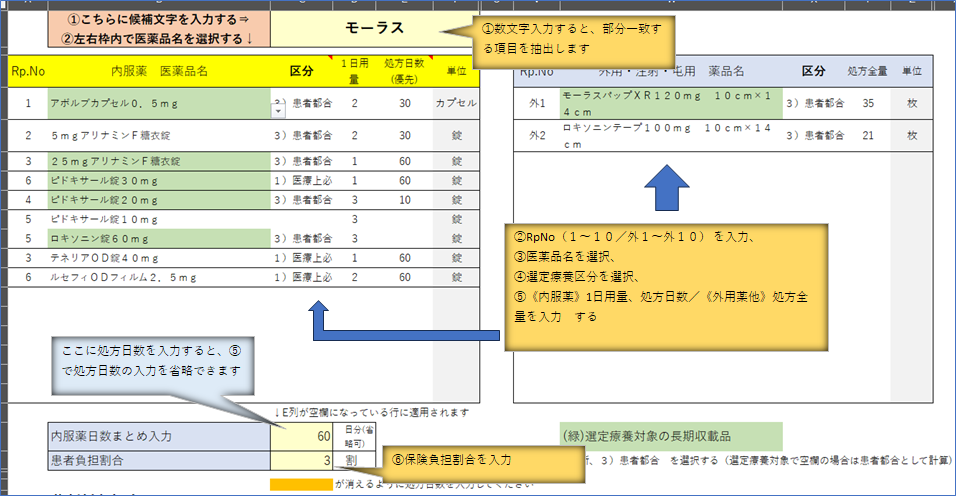This screenshot has width=956, height=496.
Task: Click the 患者都合 区分 cell in the 外1 row
Action: tap(814, 104)
